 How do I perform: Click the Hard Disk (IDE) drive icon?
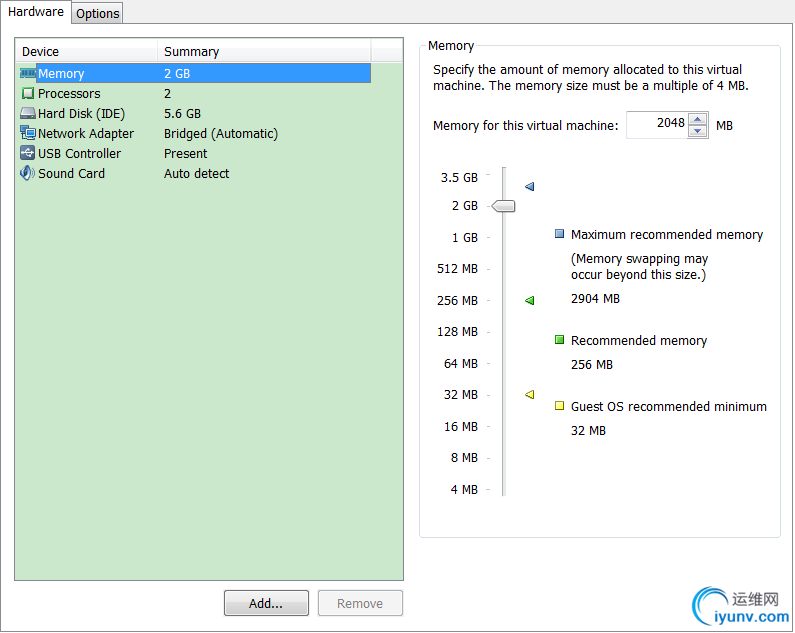28,113
